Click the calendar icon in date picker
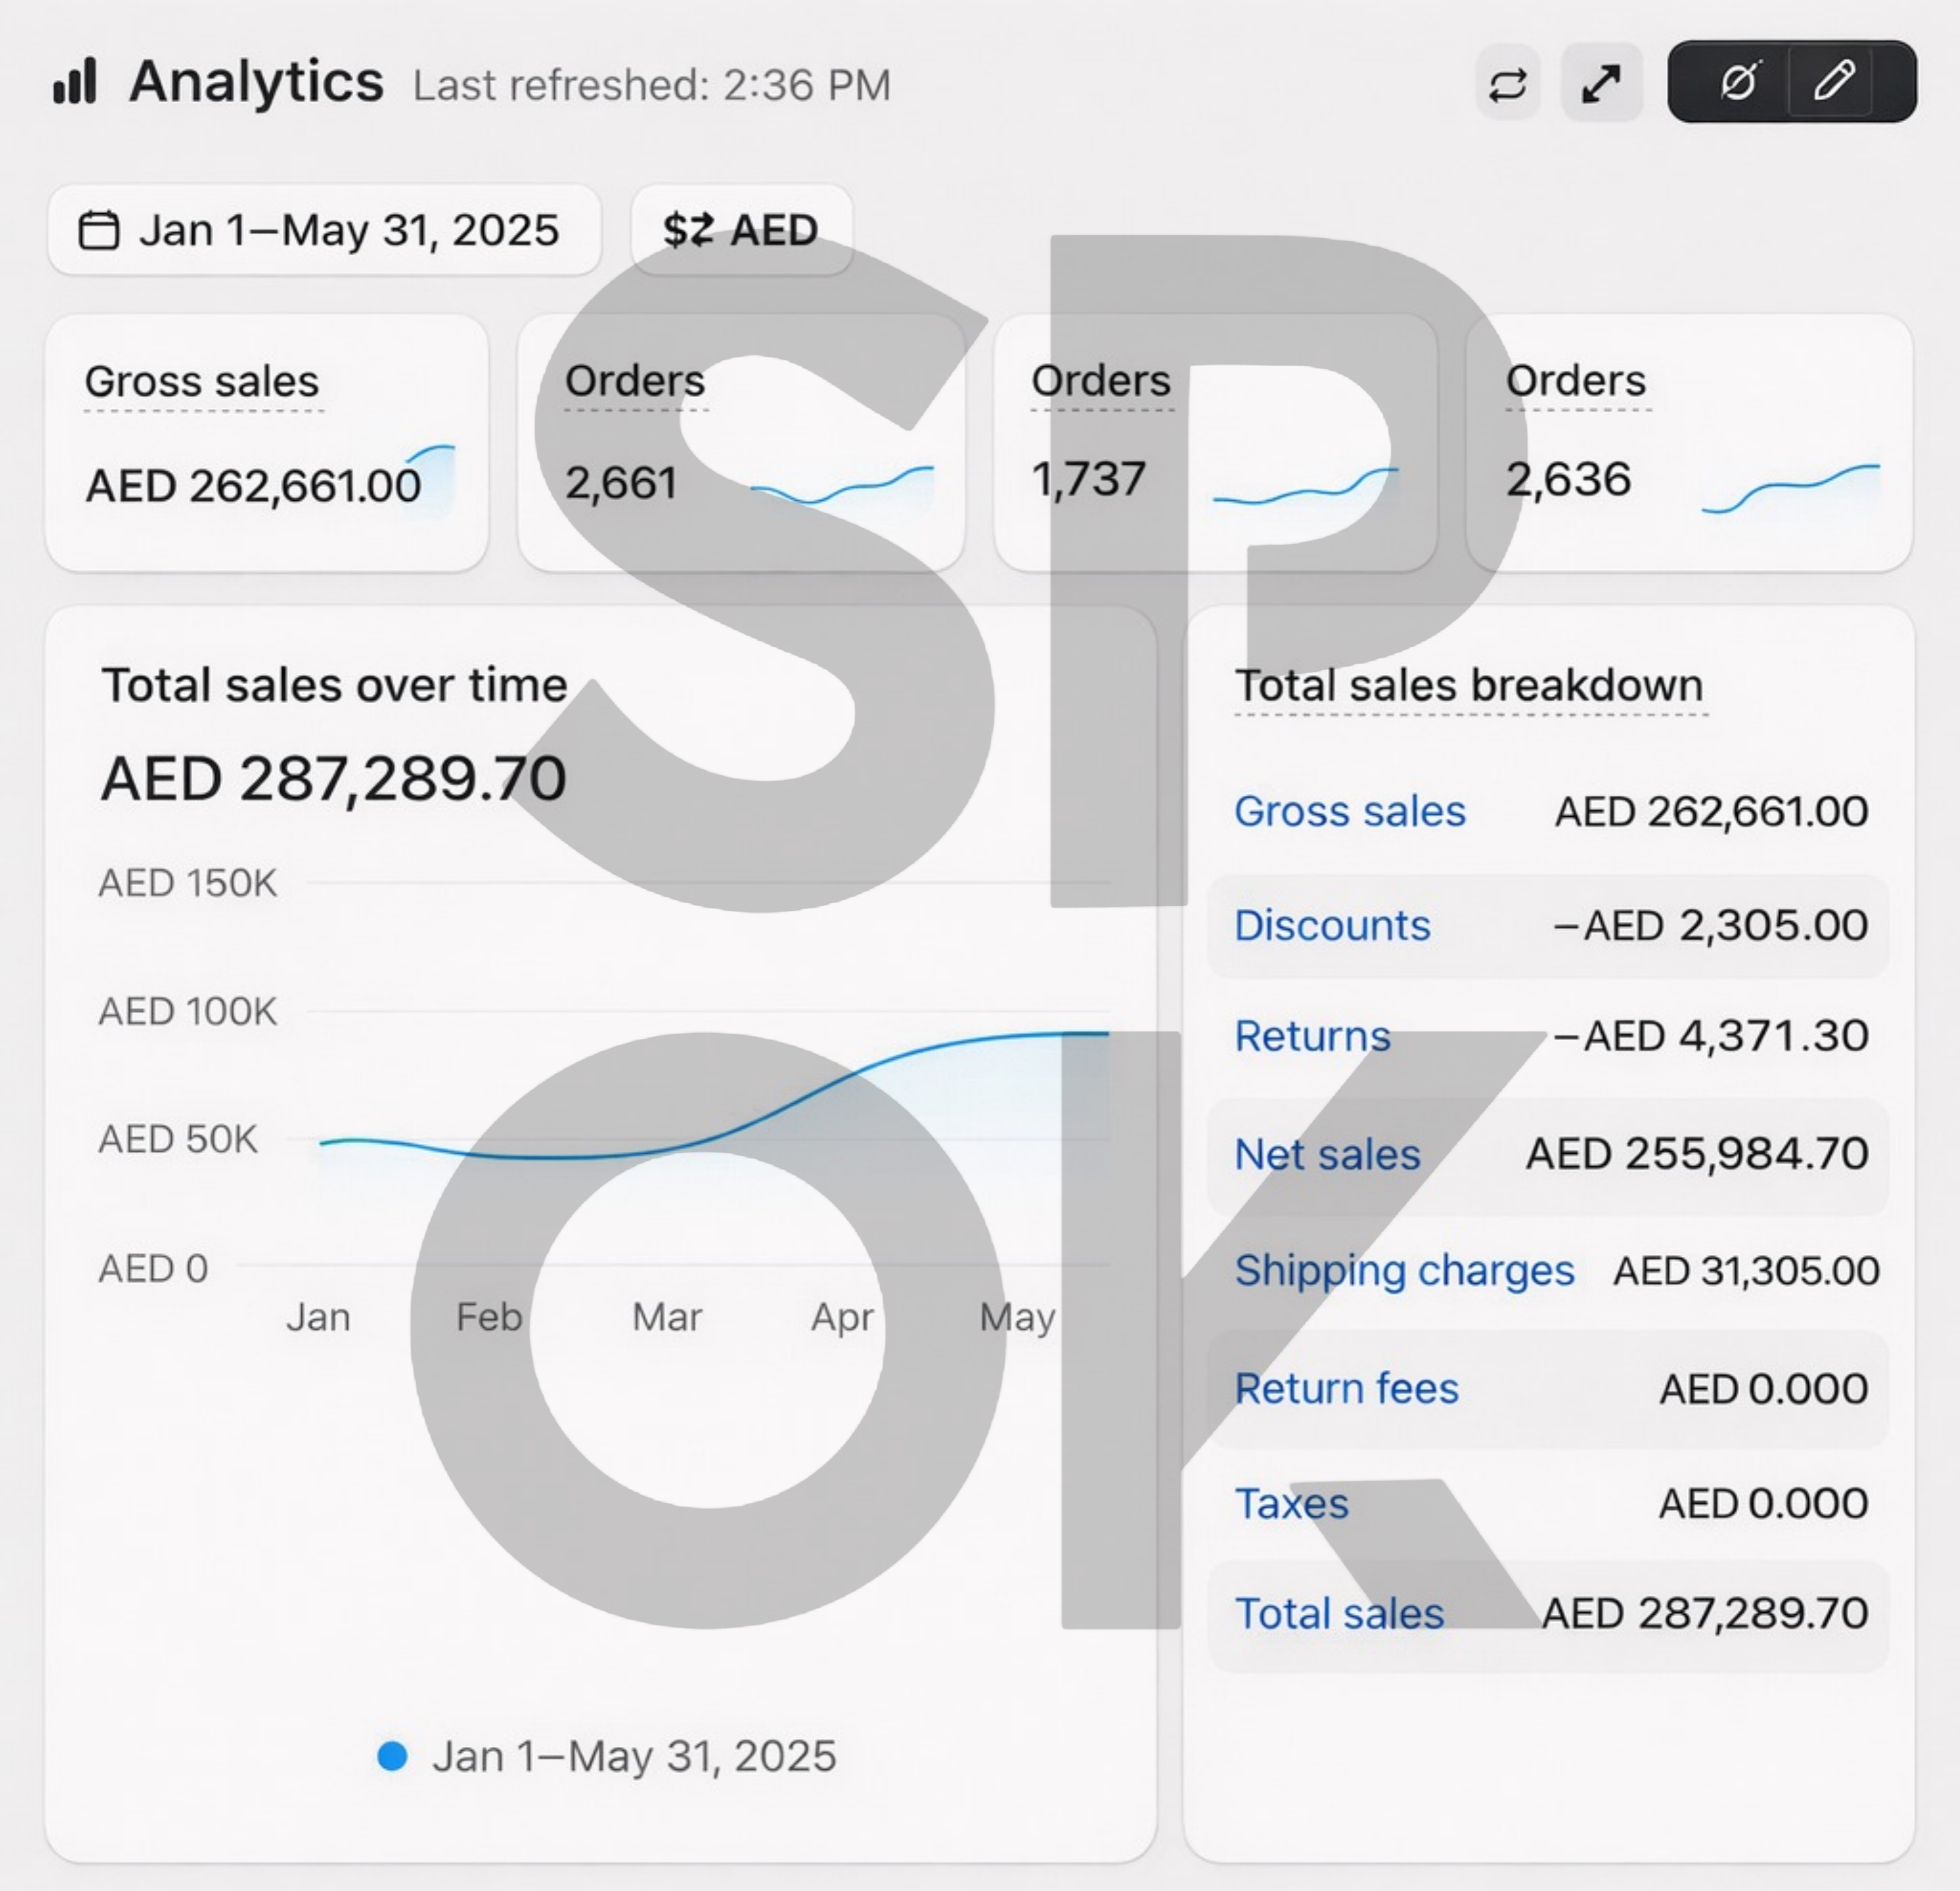This screenshot has width=1960, height=1891. click(x=99, y=230)
